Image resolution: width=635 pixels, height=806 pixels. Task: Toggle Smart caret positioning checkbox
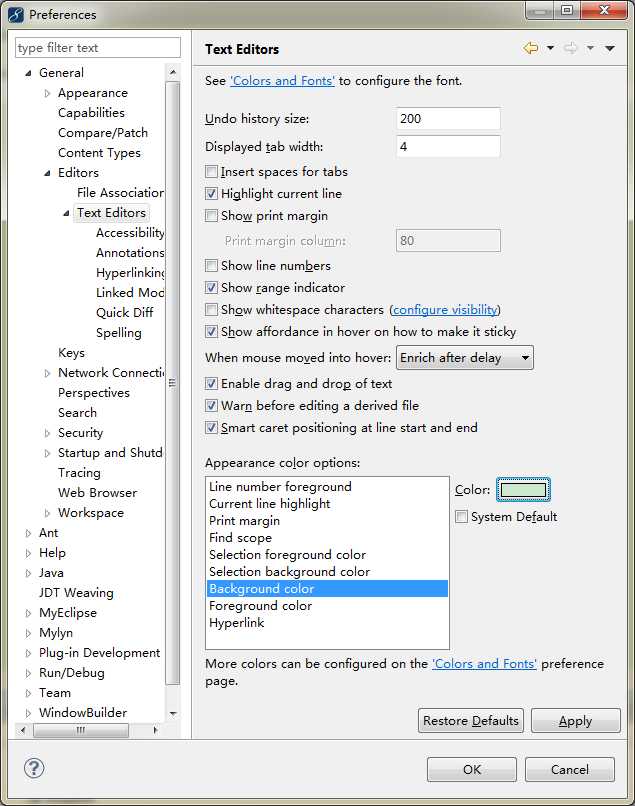click(211, 428)
